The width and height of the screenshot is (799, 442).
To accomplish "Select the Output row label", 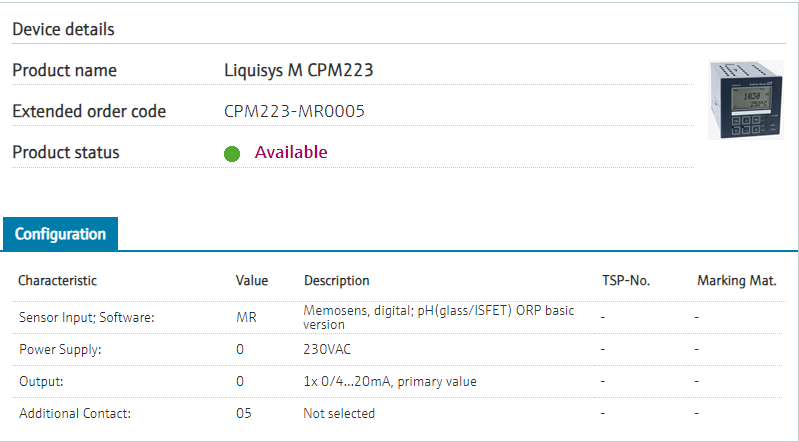I will tap(41, 381).
